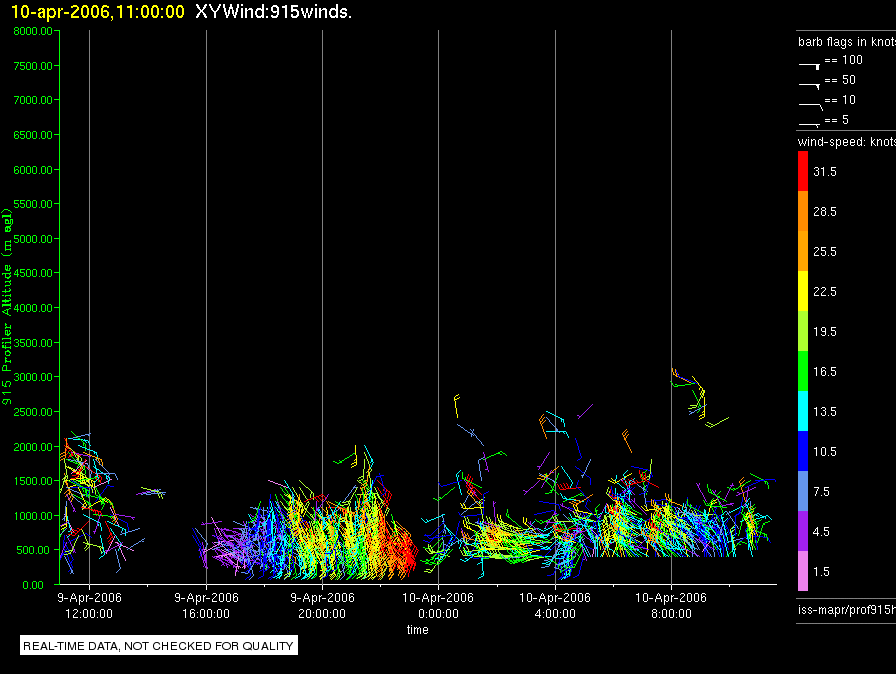Click the cyan 13.5 knots color swatch
Viewport: 896px width, 674px height.
coord(803,411)
